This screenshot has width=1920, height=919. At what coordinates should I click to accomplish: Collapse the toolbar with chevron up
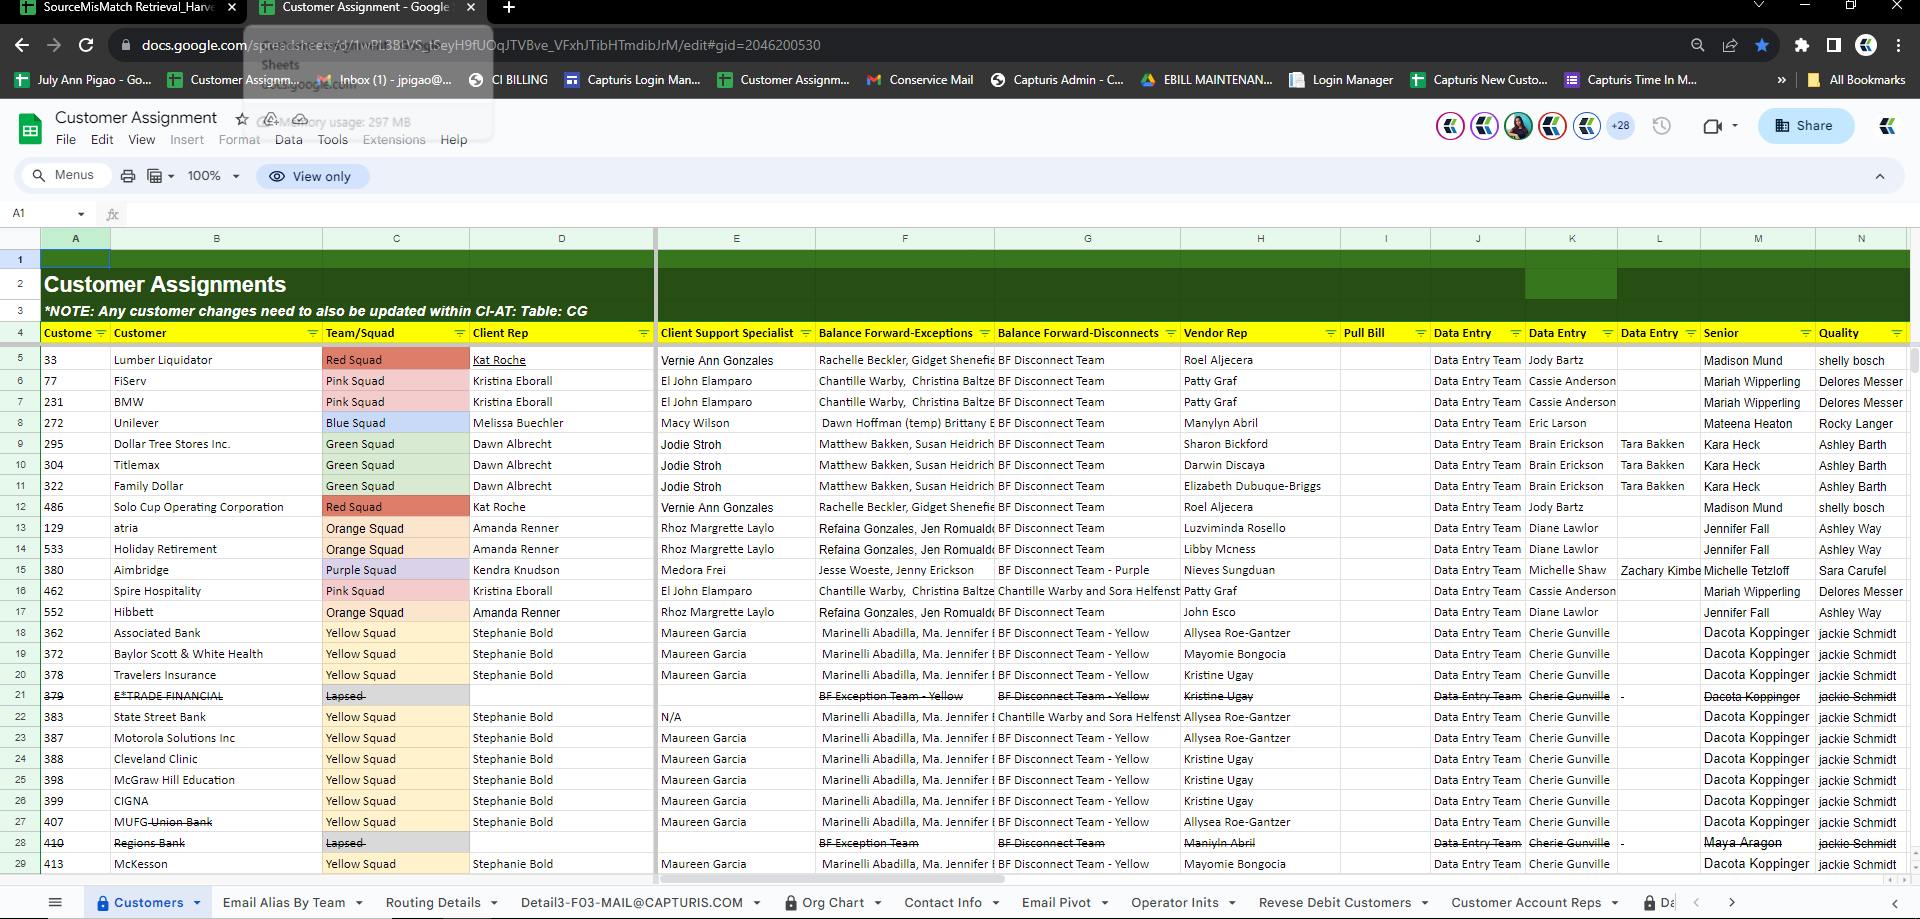coord(1880,176)
